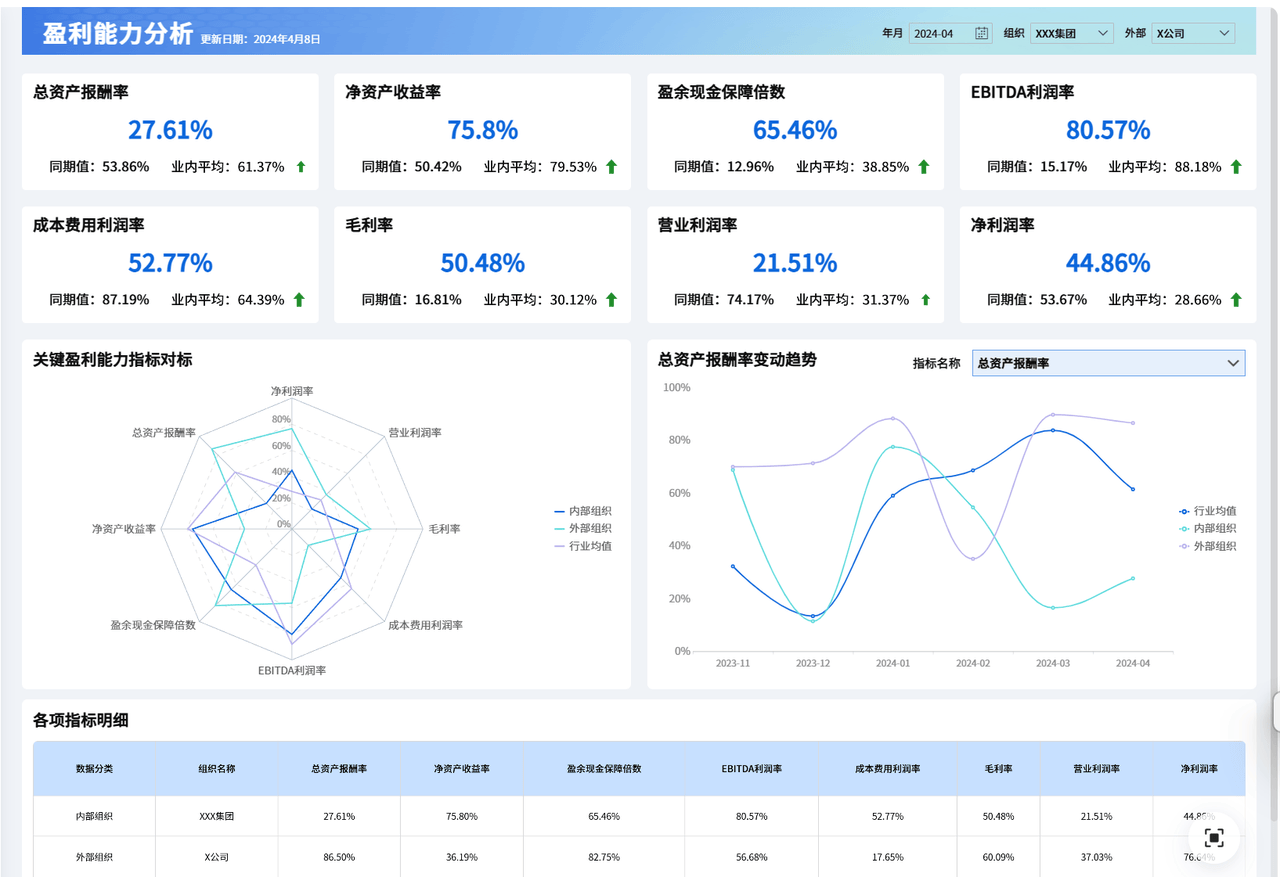Click green up arrow in 总资产报酬率 card
This screenshot has height=877, width=1280.
point(300,167)
